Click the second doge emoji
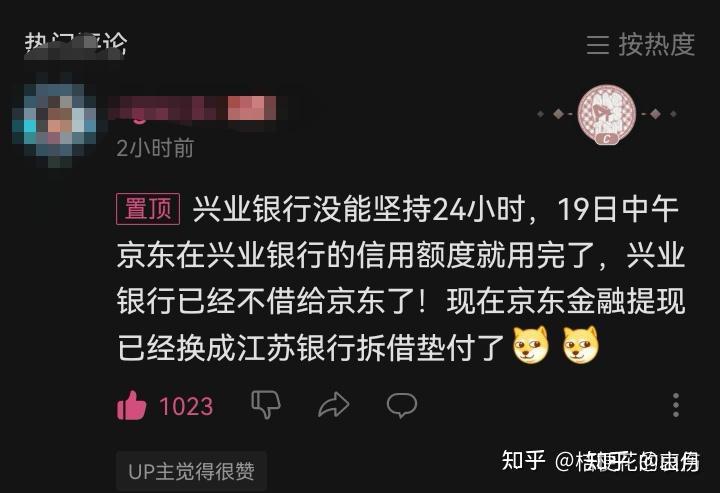The image size is (720, 493). point(581,345)
